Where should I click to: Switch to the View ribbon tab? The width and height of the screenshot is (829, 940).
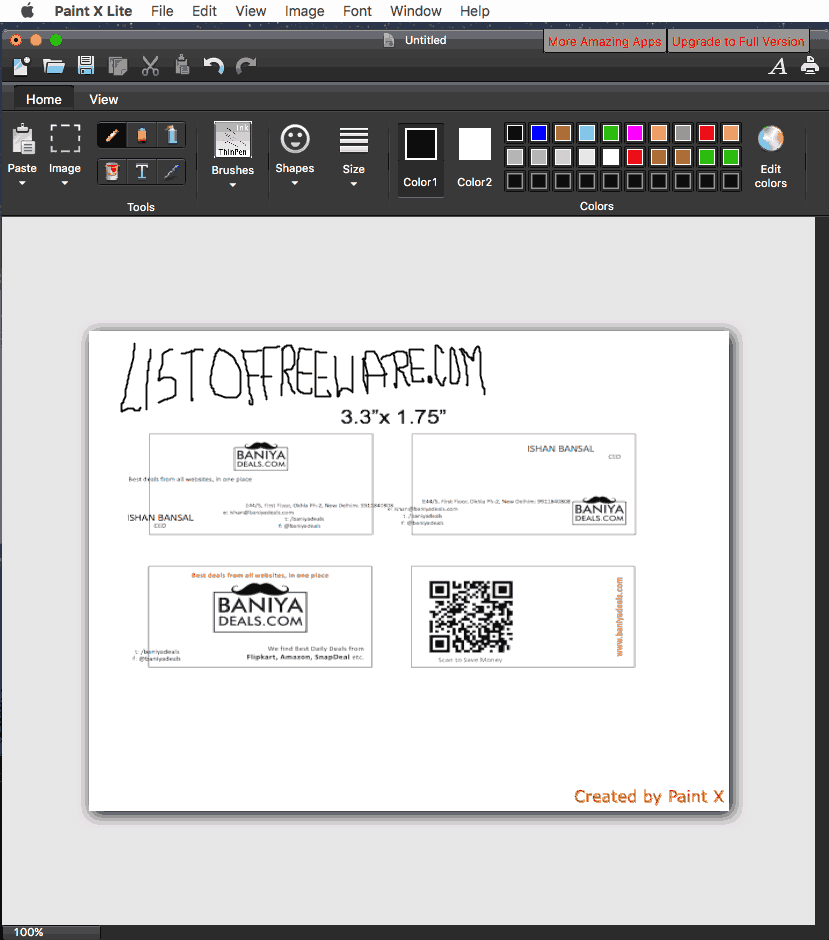[x=104, y=99]
